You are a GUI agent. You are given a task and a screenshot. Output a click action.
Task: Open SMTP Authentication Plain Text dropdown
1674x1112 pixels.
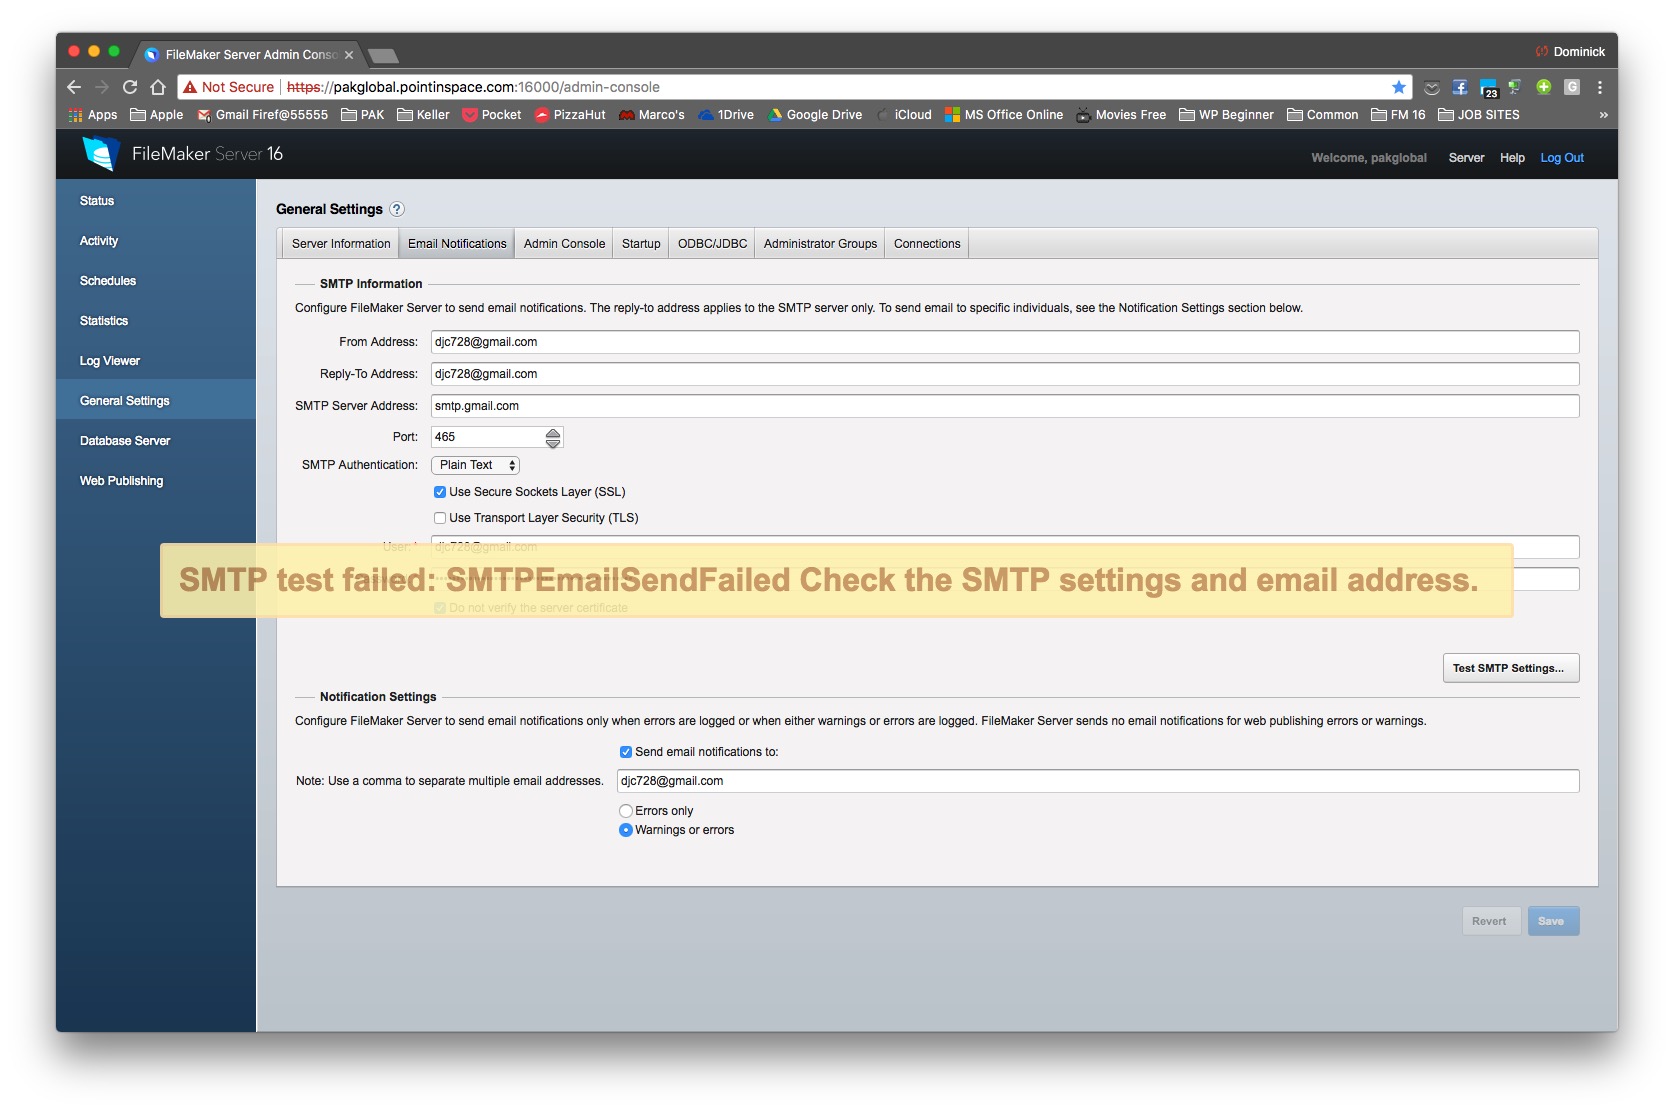point(475,465)
